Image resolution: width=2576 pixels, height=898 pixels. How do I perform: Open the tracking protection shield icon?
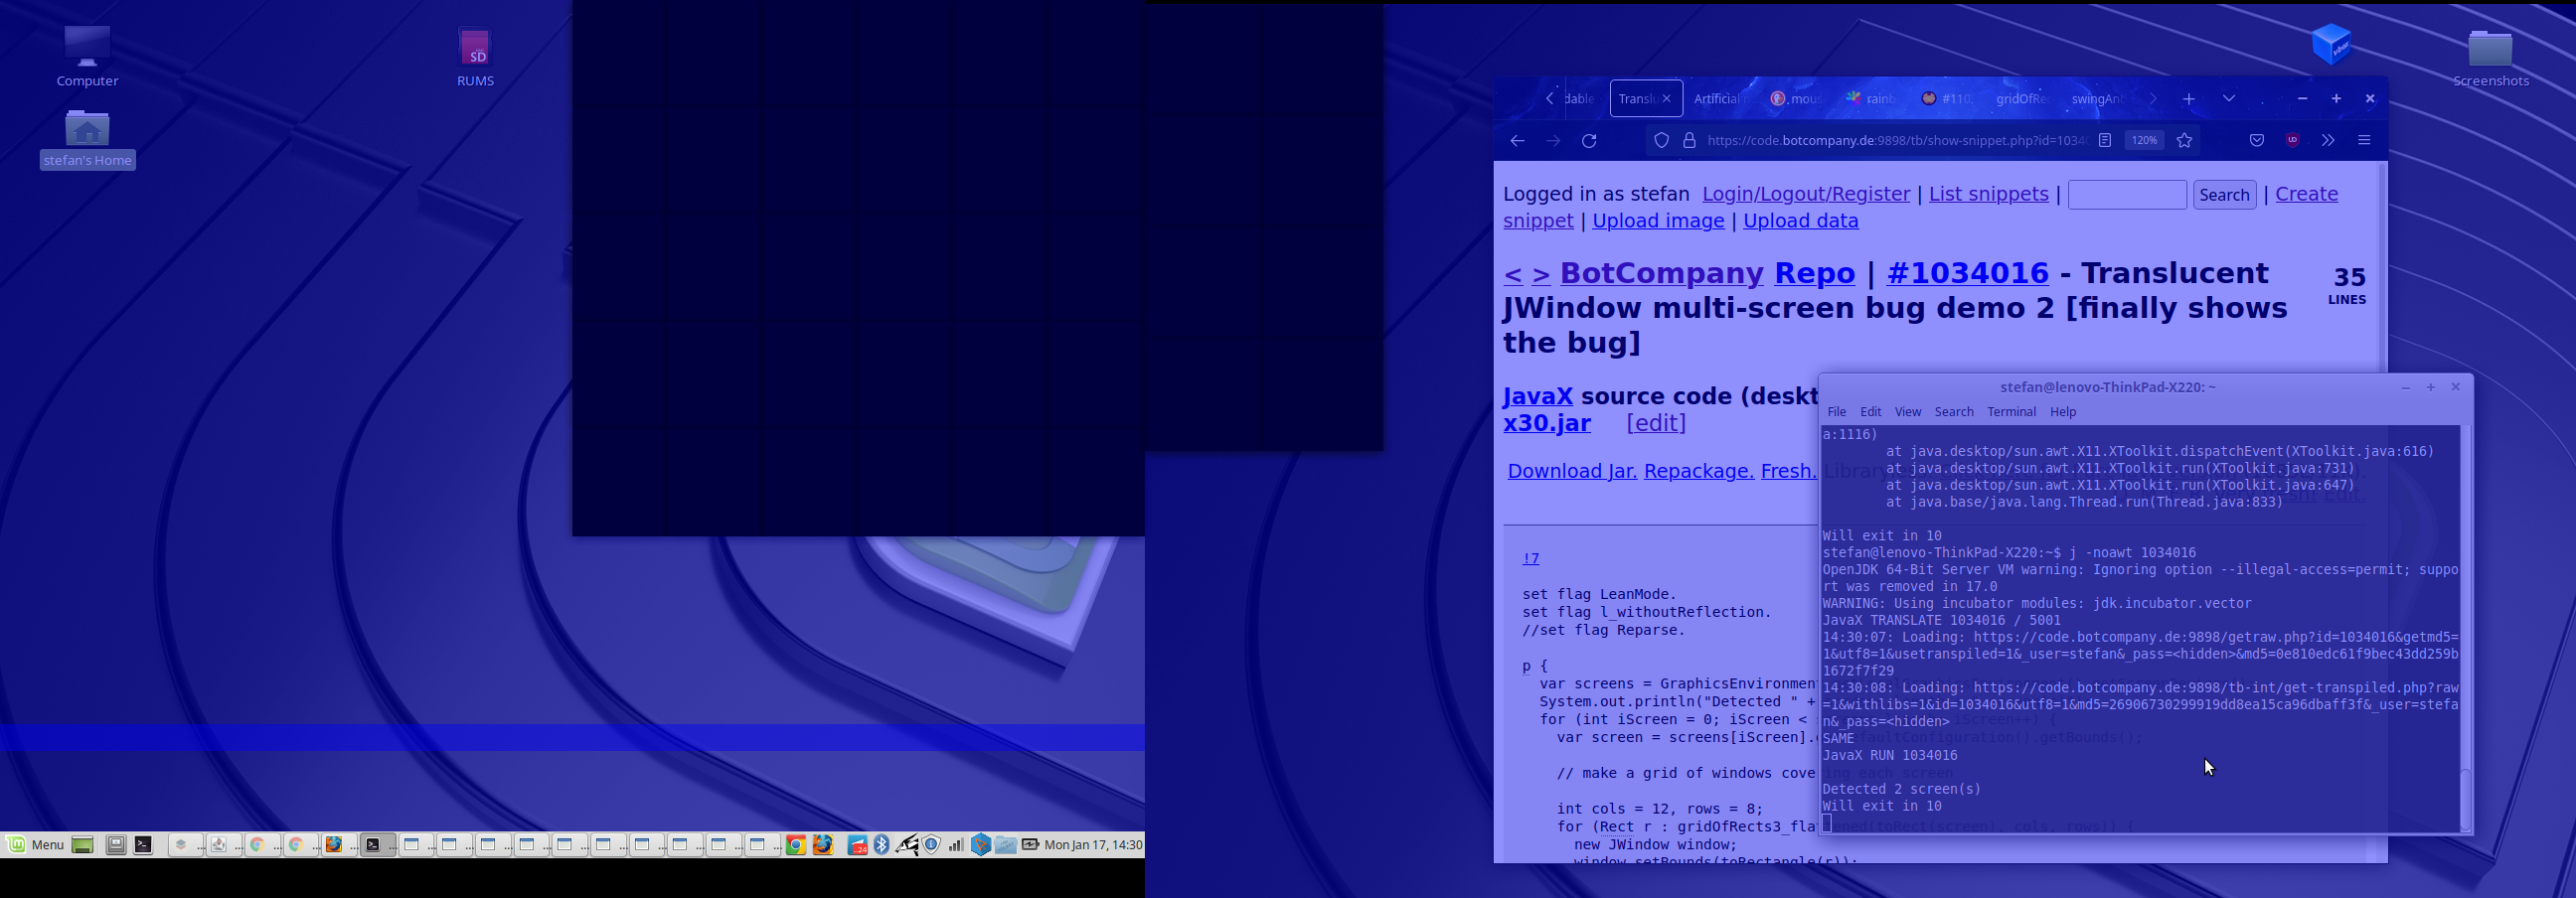(x=1661, y=141)
